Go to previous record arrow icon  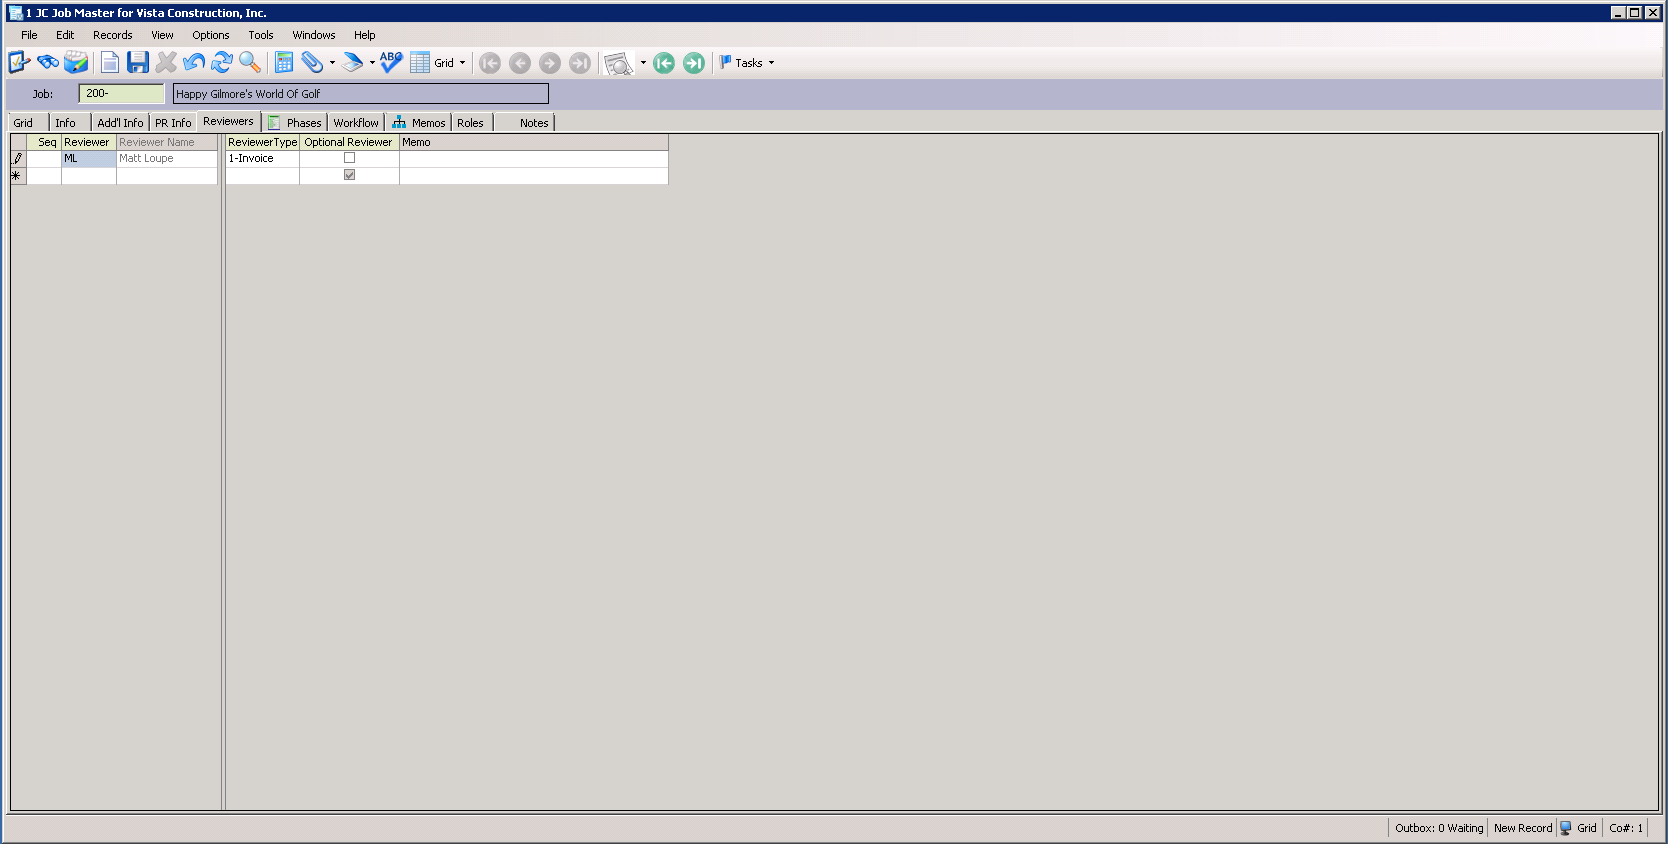click(520, 63)
